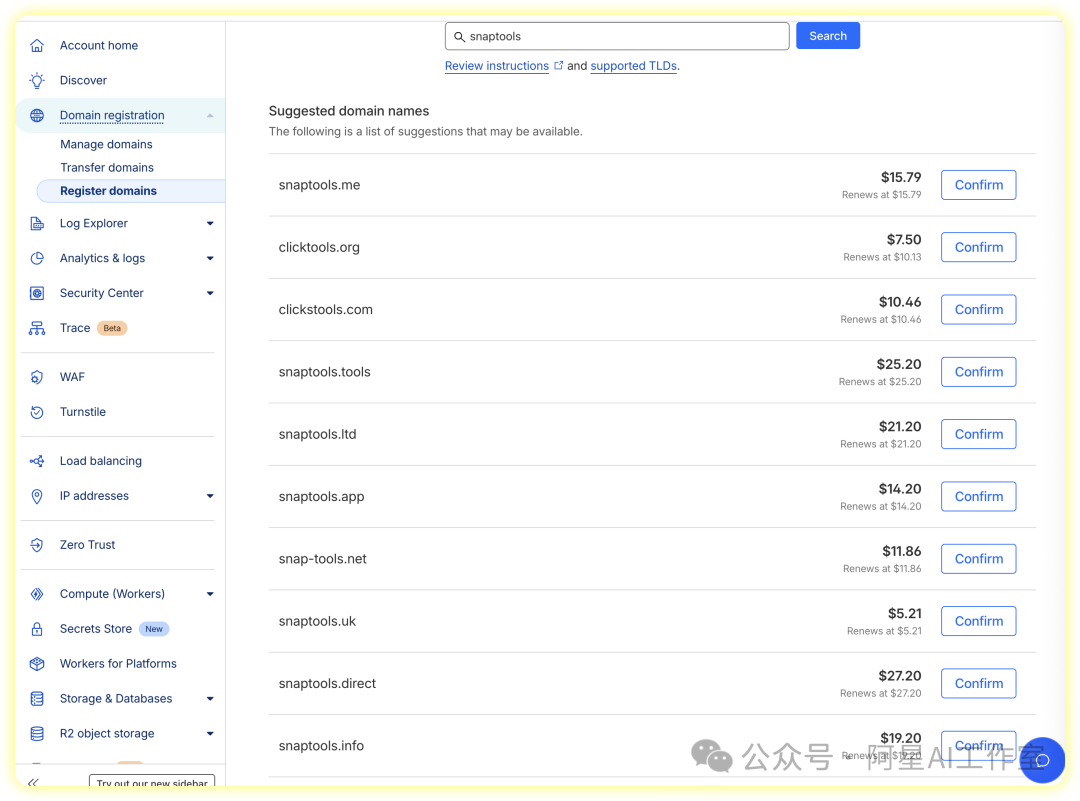The height and width of the screenshot is (801, 1080).
Task: Select Transfer domains in sidebar
Action: pyautogui.click(x=107, y=168)
